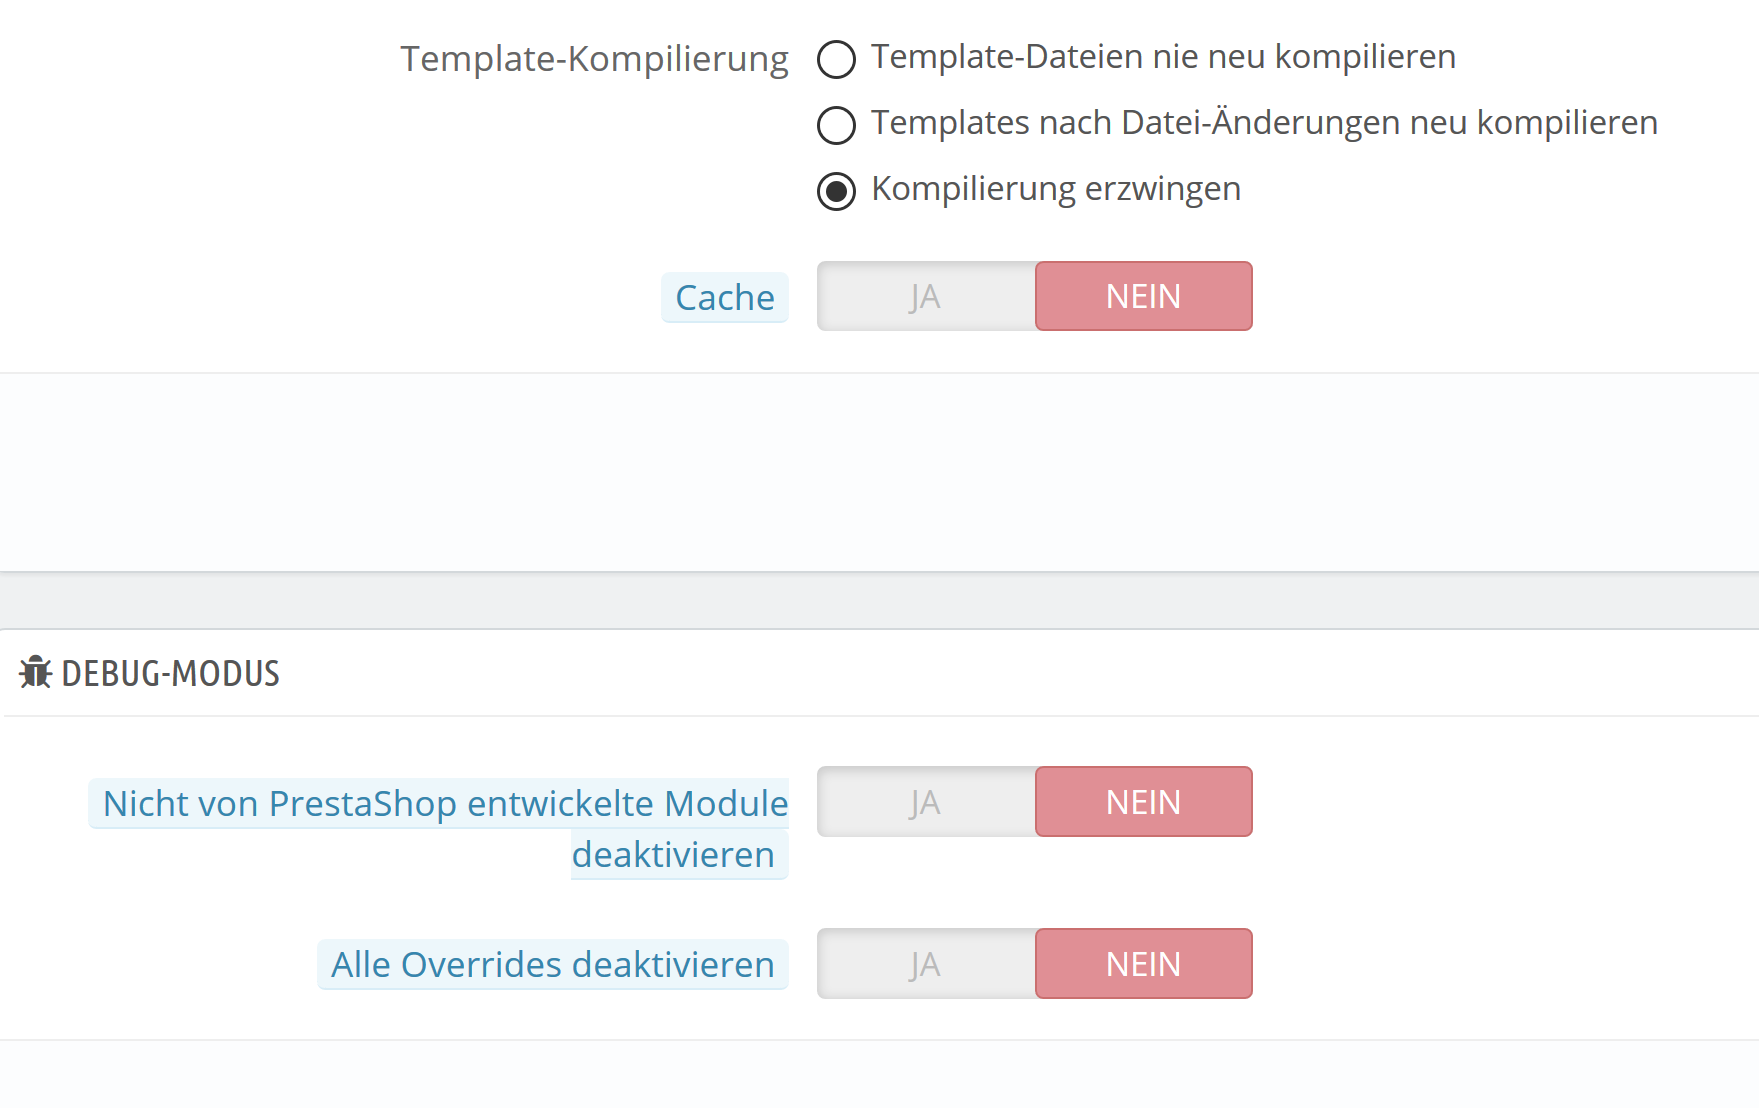Click the 'Kompilierung erzwingen' option text
This screenshot has width=1759, height=1108.
[x=1055, y=189]
